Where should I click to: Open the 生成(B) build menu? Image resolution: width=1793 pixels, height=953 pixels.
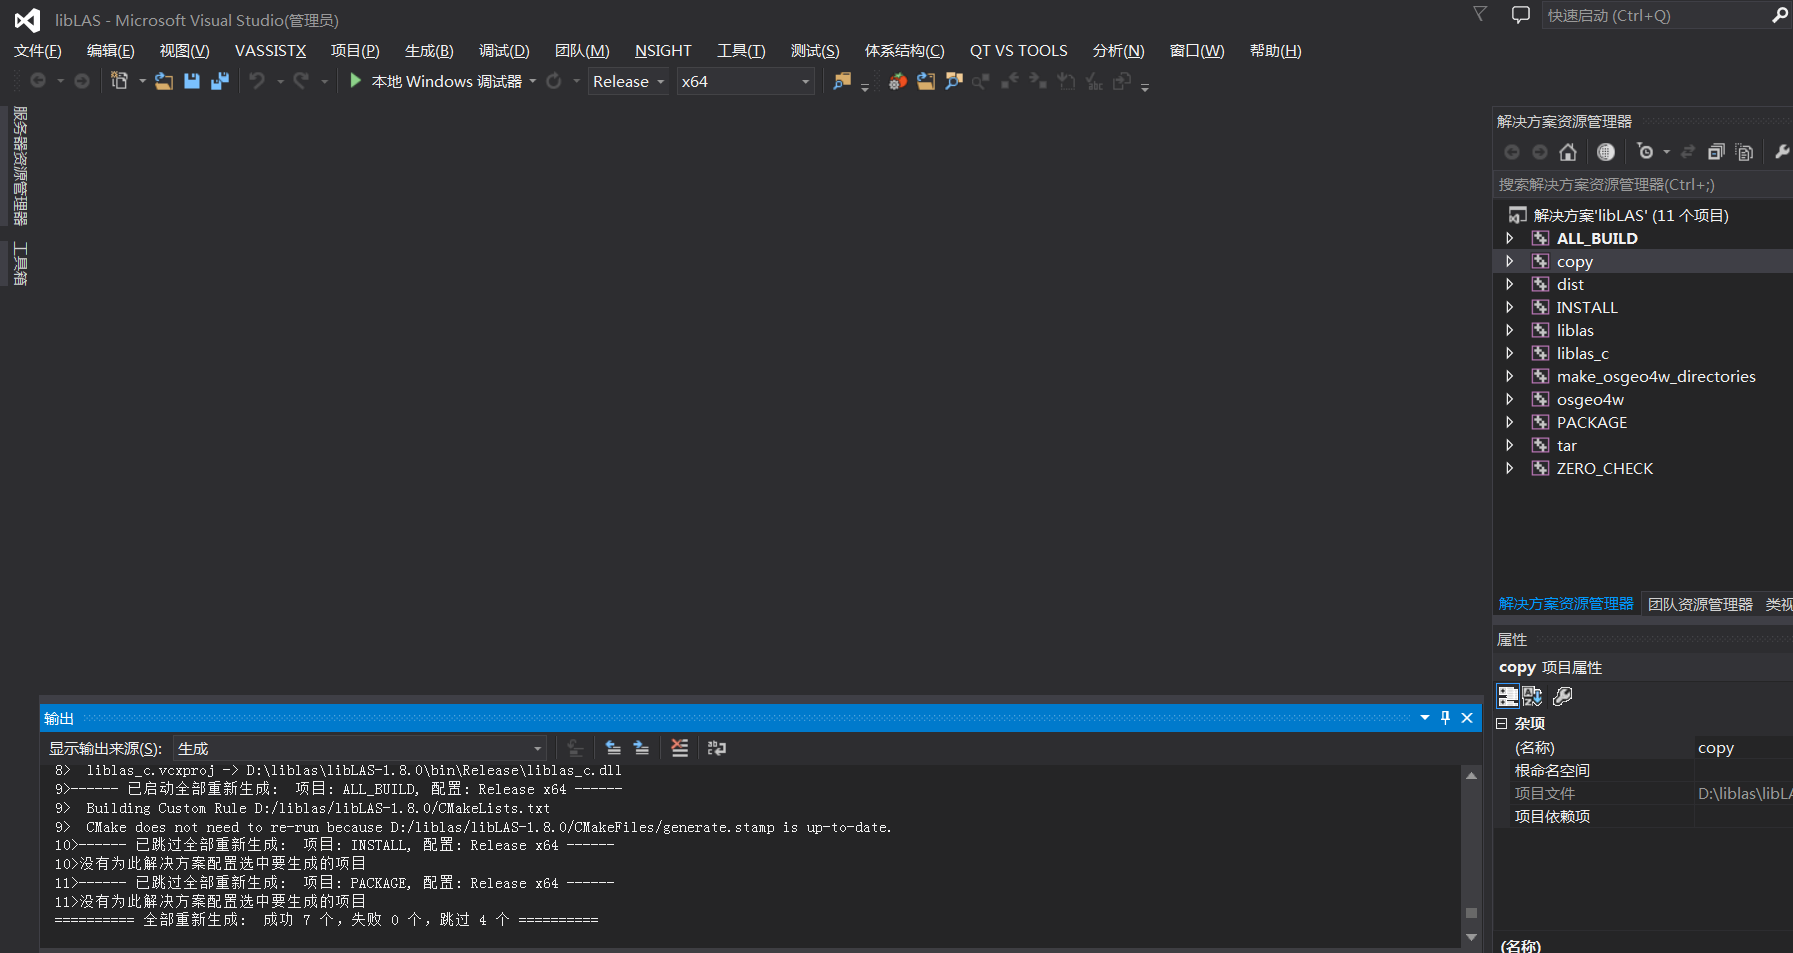click(x=429, y=51)
